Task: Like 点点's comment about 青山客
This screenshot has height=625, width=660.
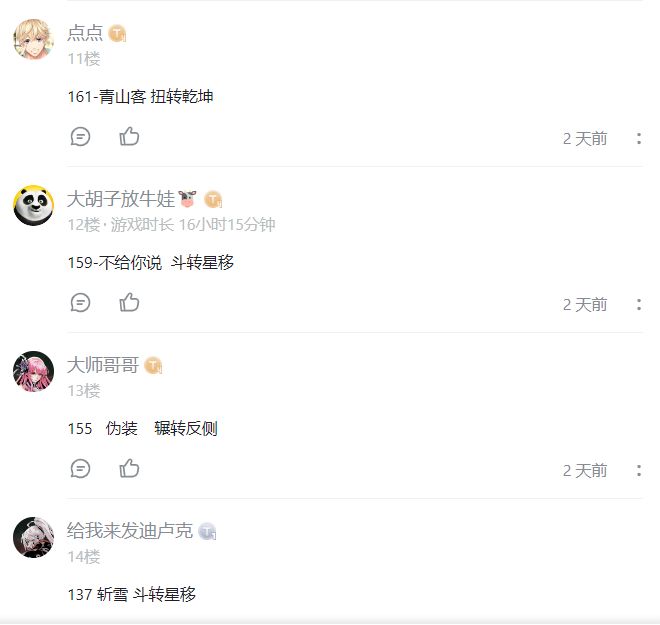Action: (x=129, y=137)
